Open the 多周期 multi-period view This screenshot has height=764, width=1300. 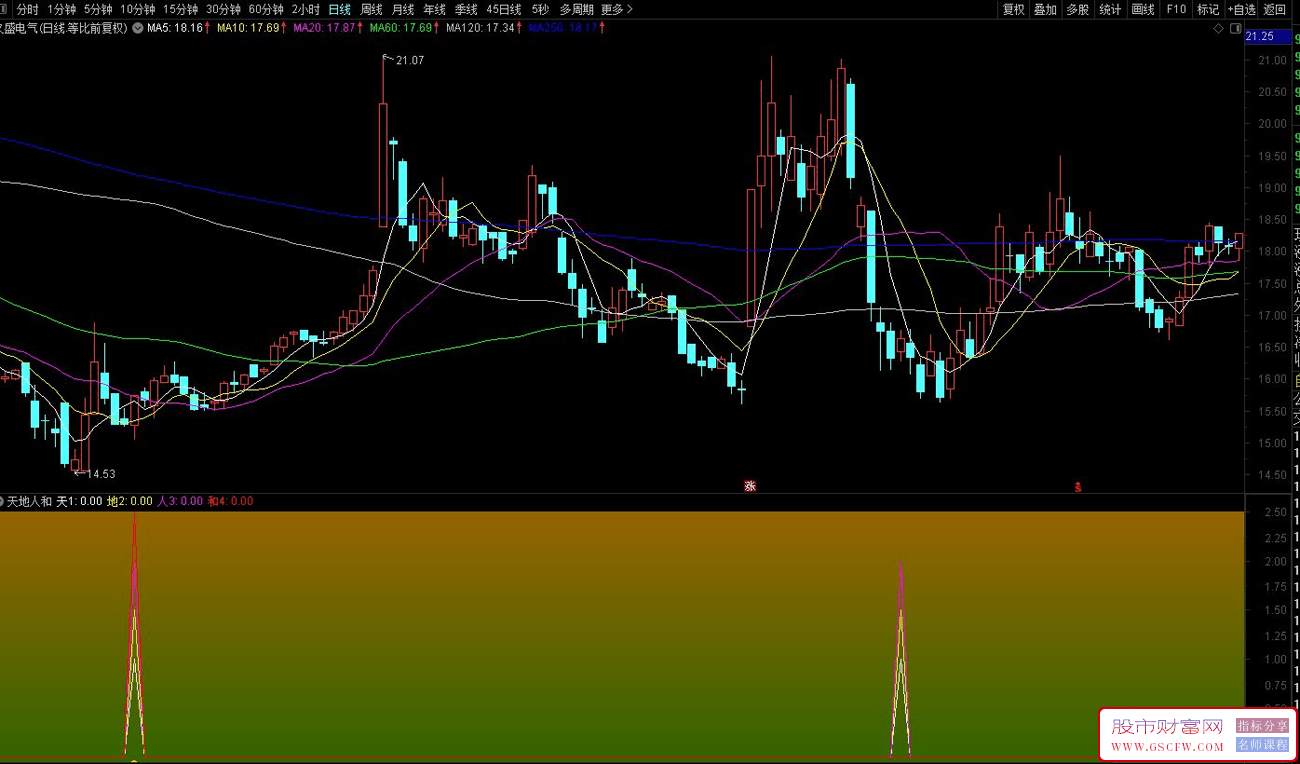tap(576, 9)
